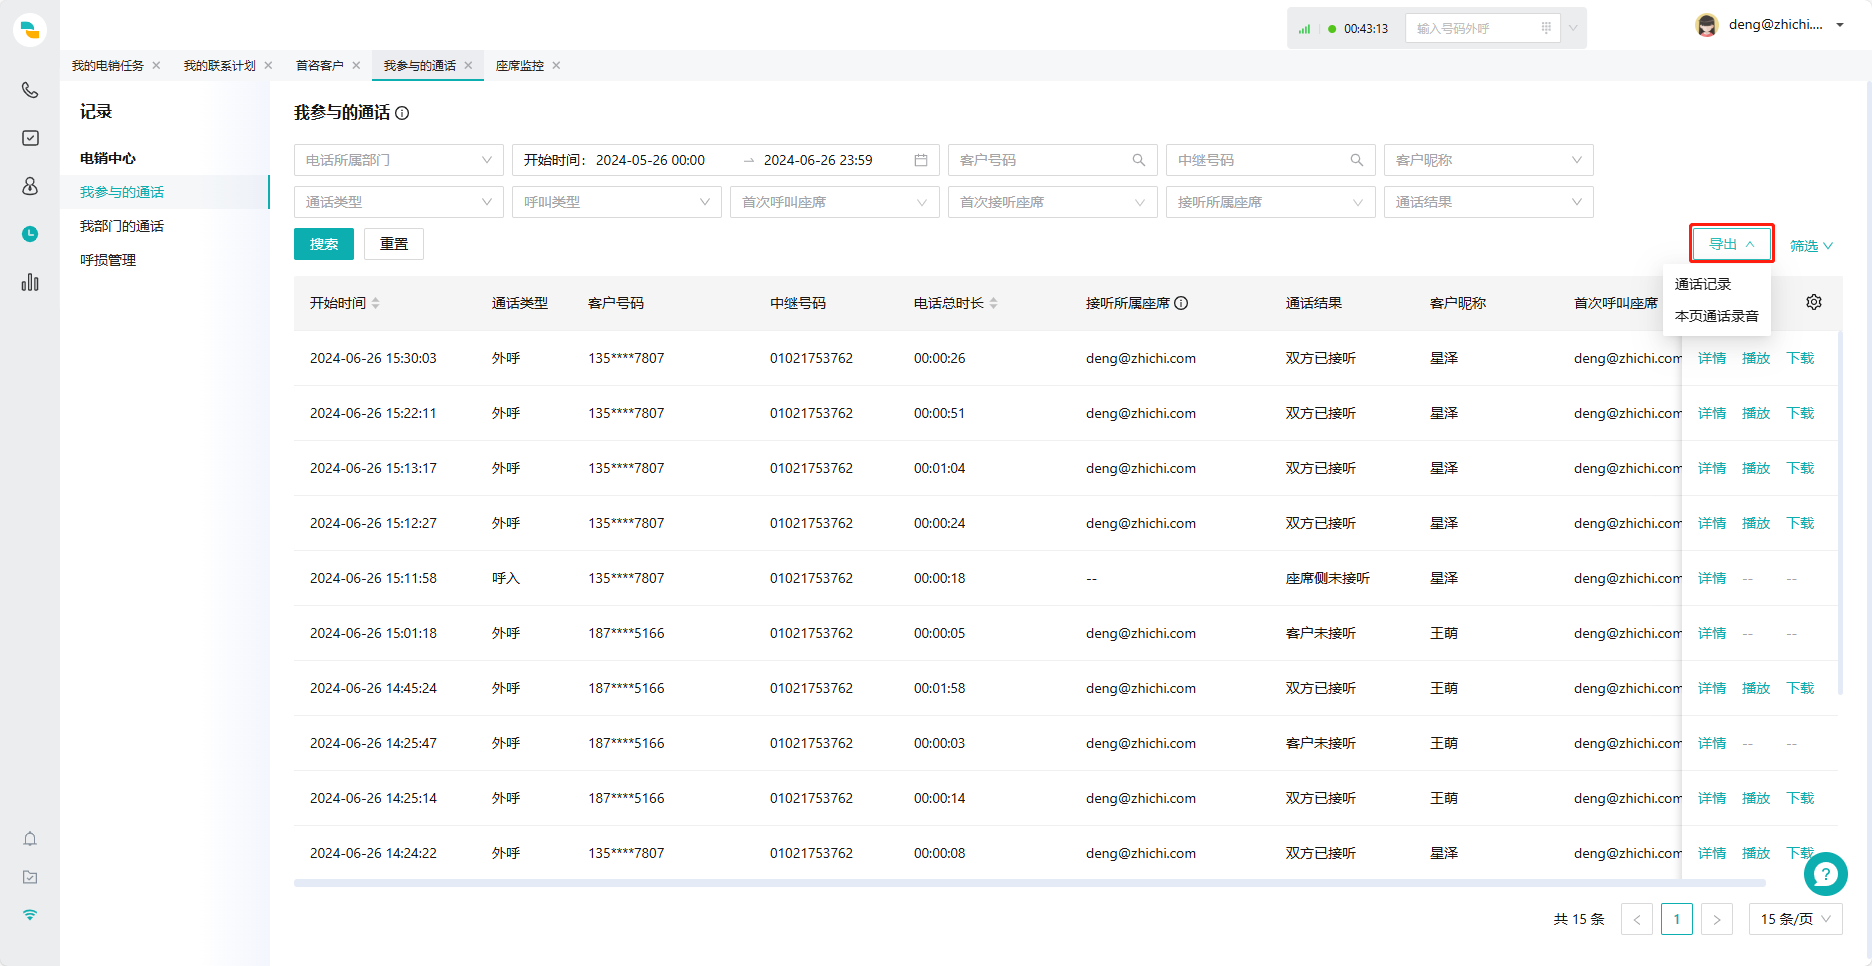Open the calendar icon in date range
Screen dimensions: 1872x966
click(921, 160)
